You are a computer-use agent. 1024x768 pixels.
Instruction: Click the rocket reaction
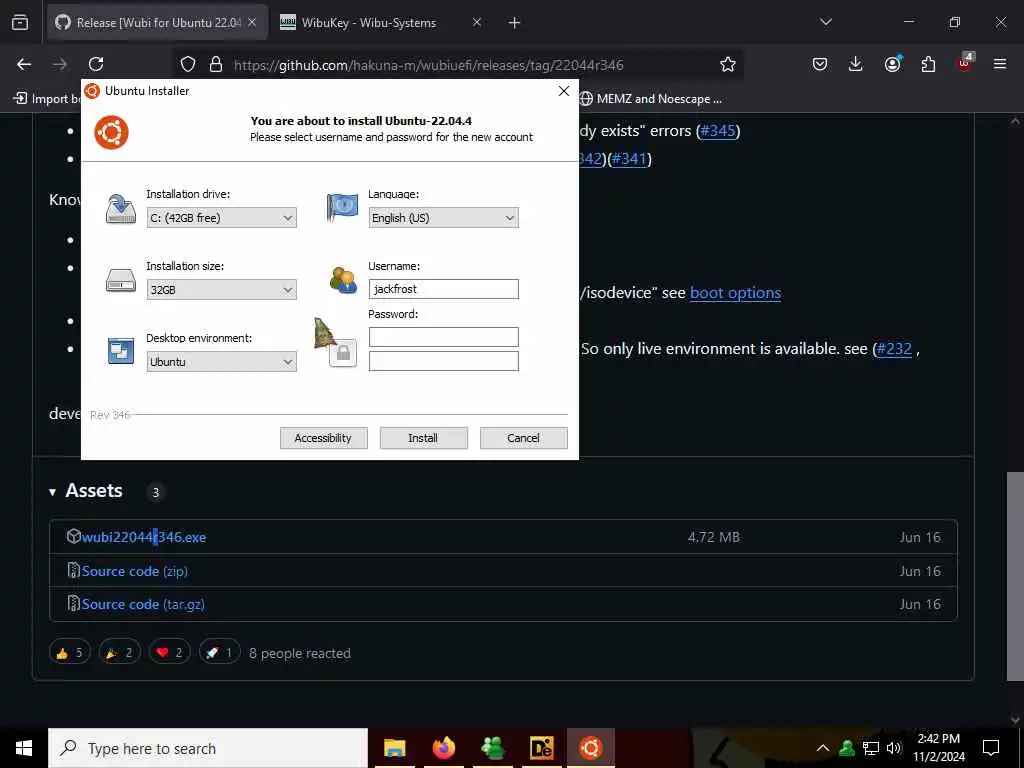click(x=219, y=652)
